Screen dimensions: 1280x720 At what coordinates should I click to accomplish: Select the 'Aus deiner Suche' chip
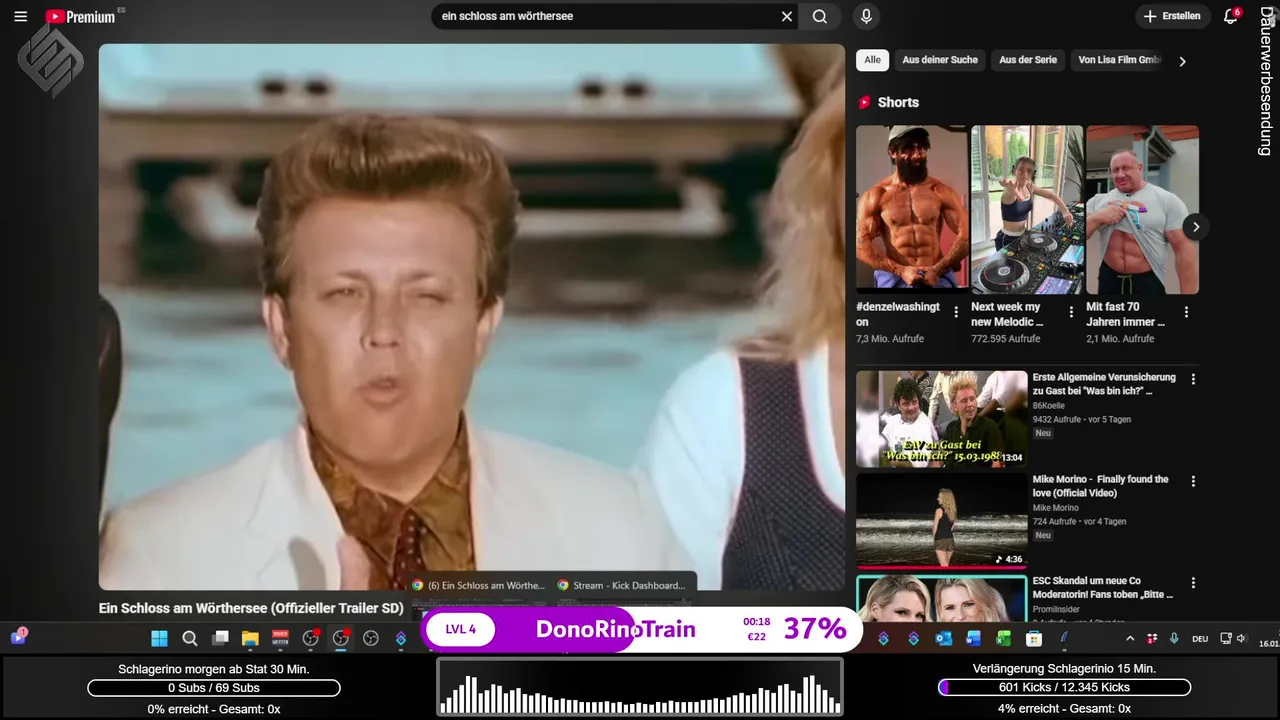coord(940,60)
